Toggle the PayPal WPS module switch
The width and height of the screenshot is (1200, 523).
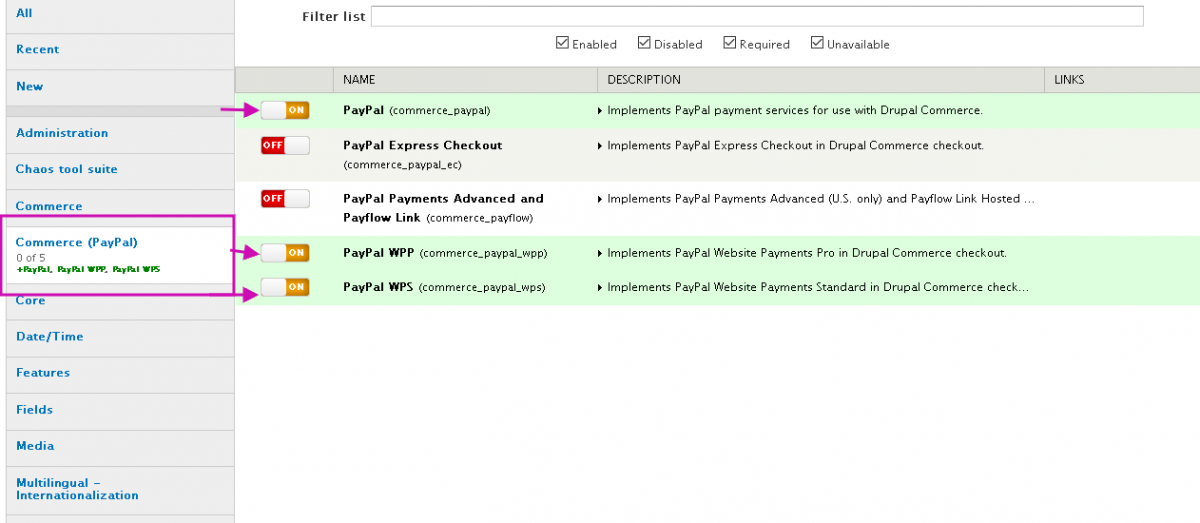(x=285, y=287)
